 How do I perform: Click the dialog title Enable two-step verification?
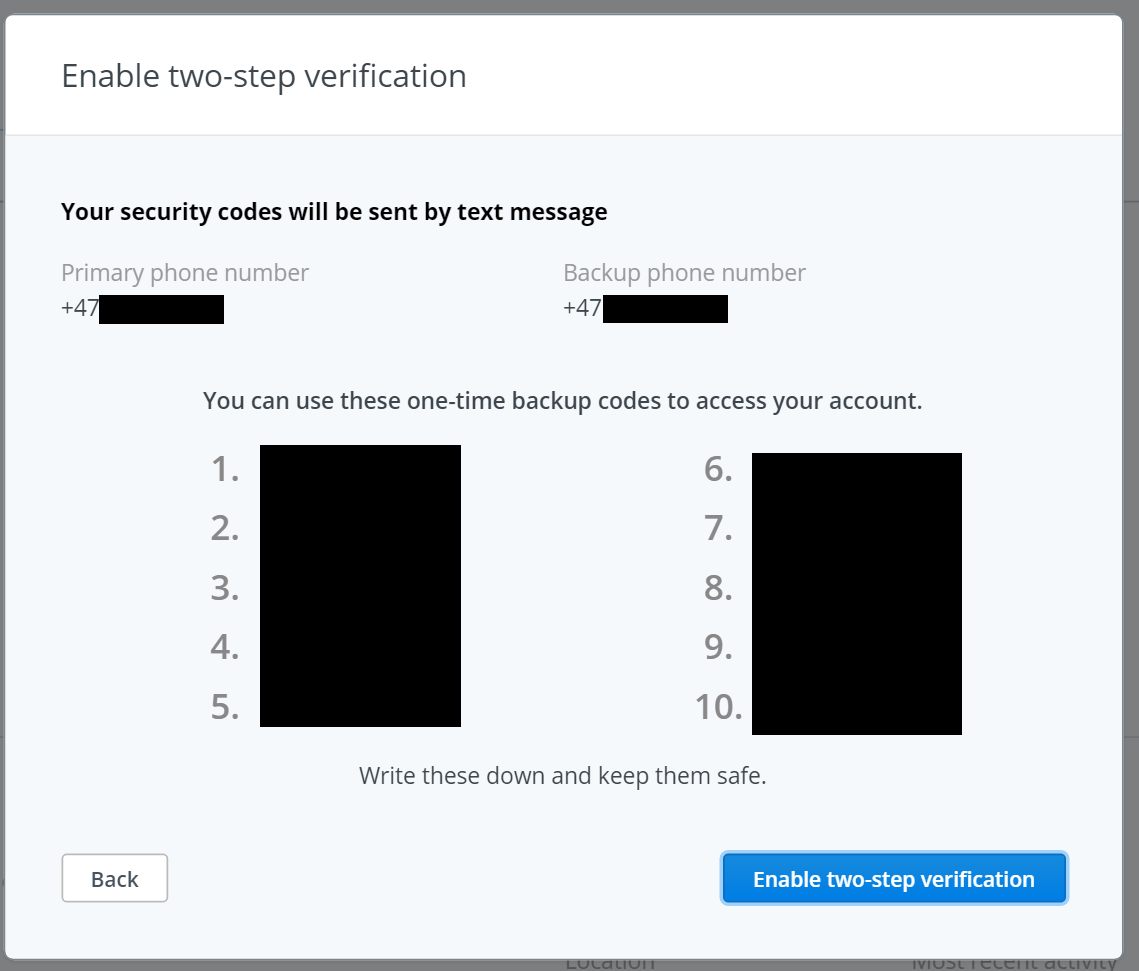(264, 76)
